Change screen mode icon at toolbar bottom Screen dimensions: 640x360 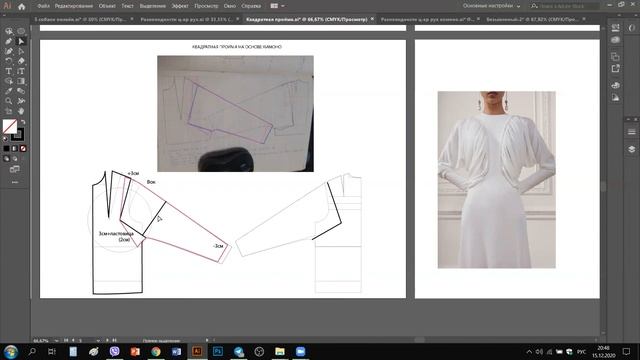click(15, 169)
